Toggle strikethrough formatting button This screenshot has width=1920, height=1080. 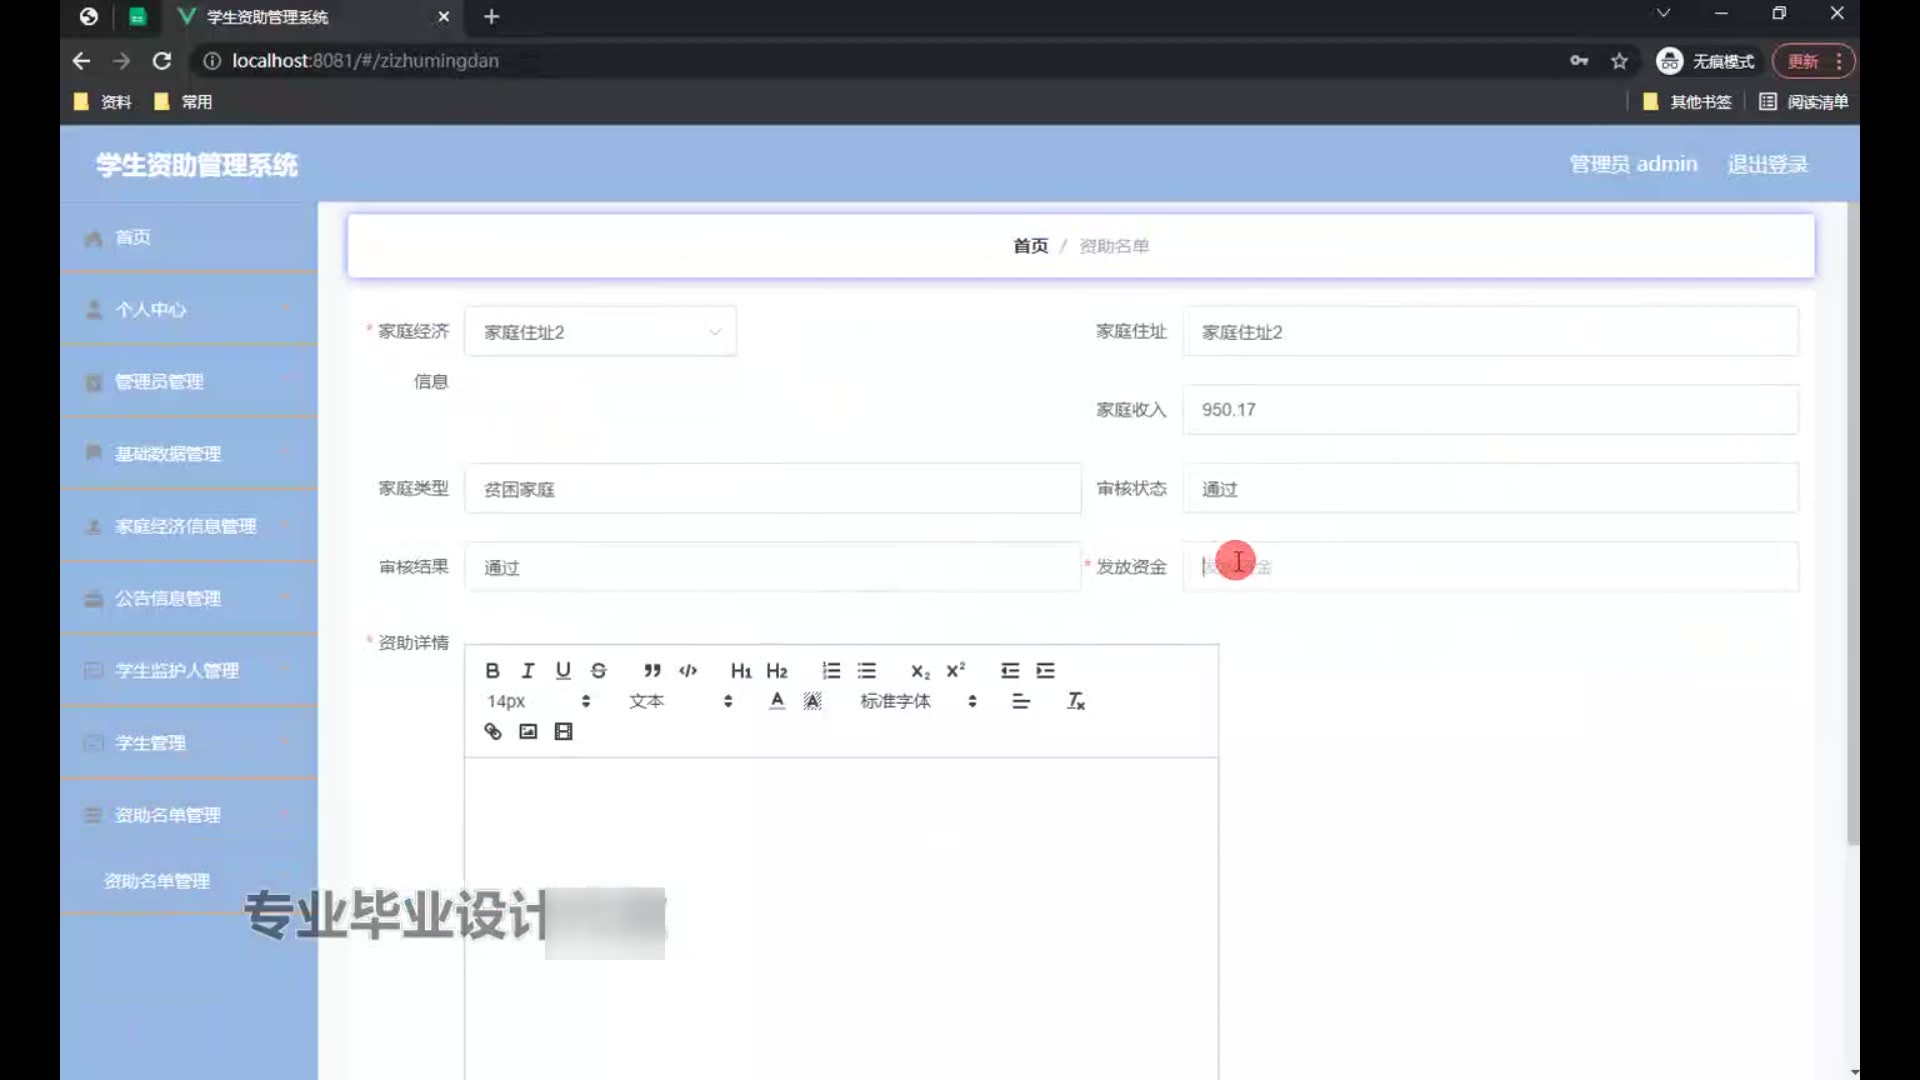pyautogui.click(x=598, y=671)
